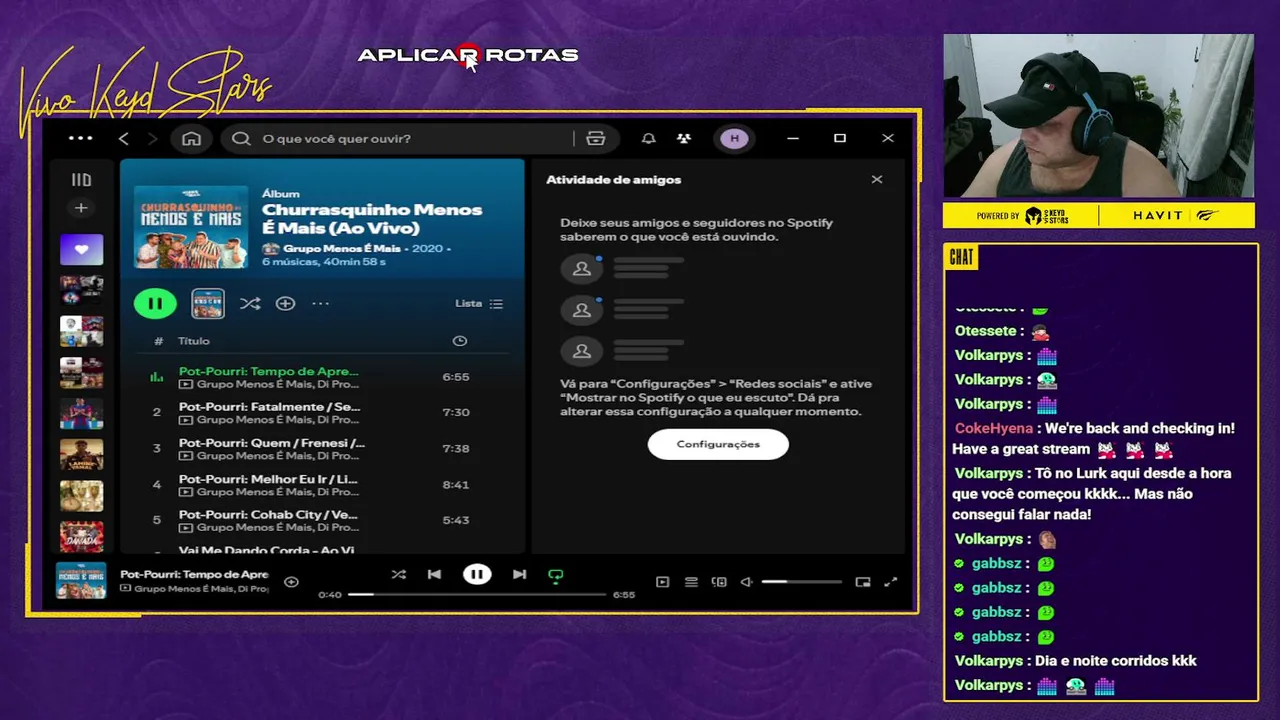The image size is (1280, 720).
Task: Skip to previous track
Action: [x=434, y=574]
